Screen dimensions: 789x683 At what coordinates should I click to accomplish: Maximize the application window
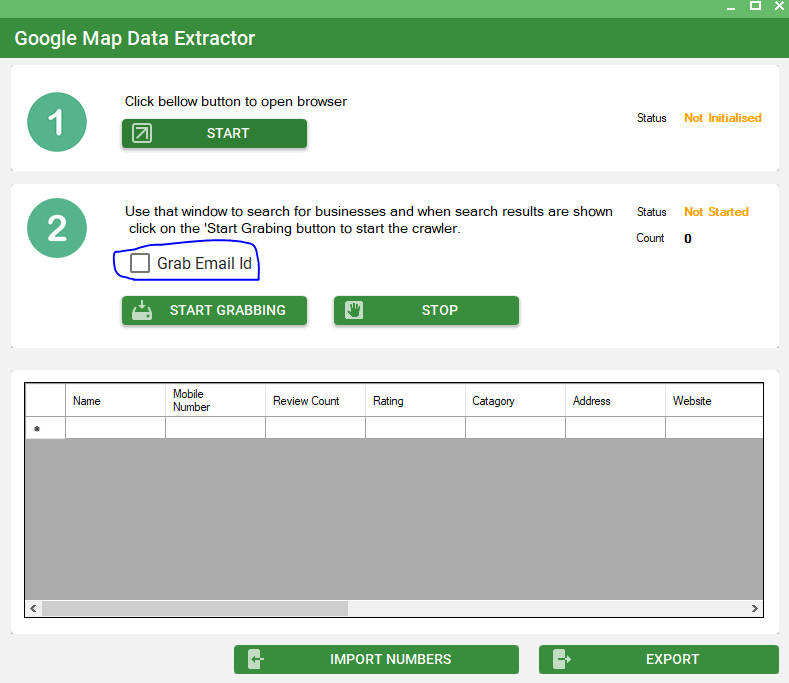coord(755,6)
